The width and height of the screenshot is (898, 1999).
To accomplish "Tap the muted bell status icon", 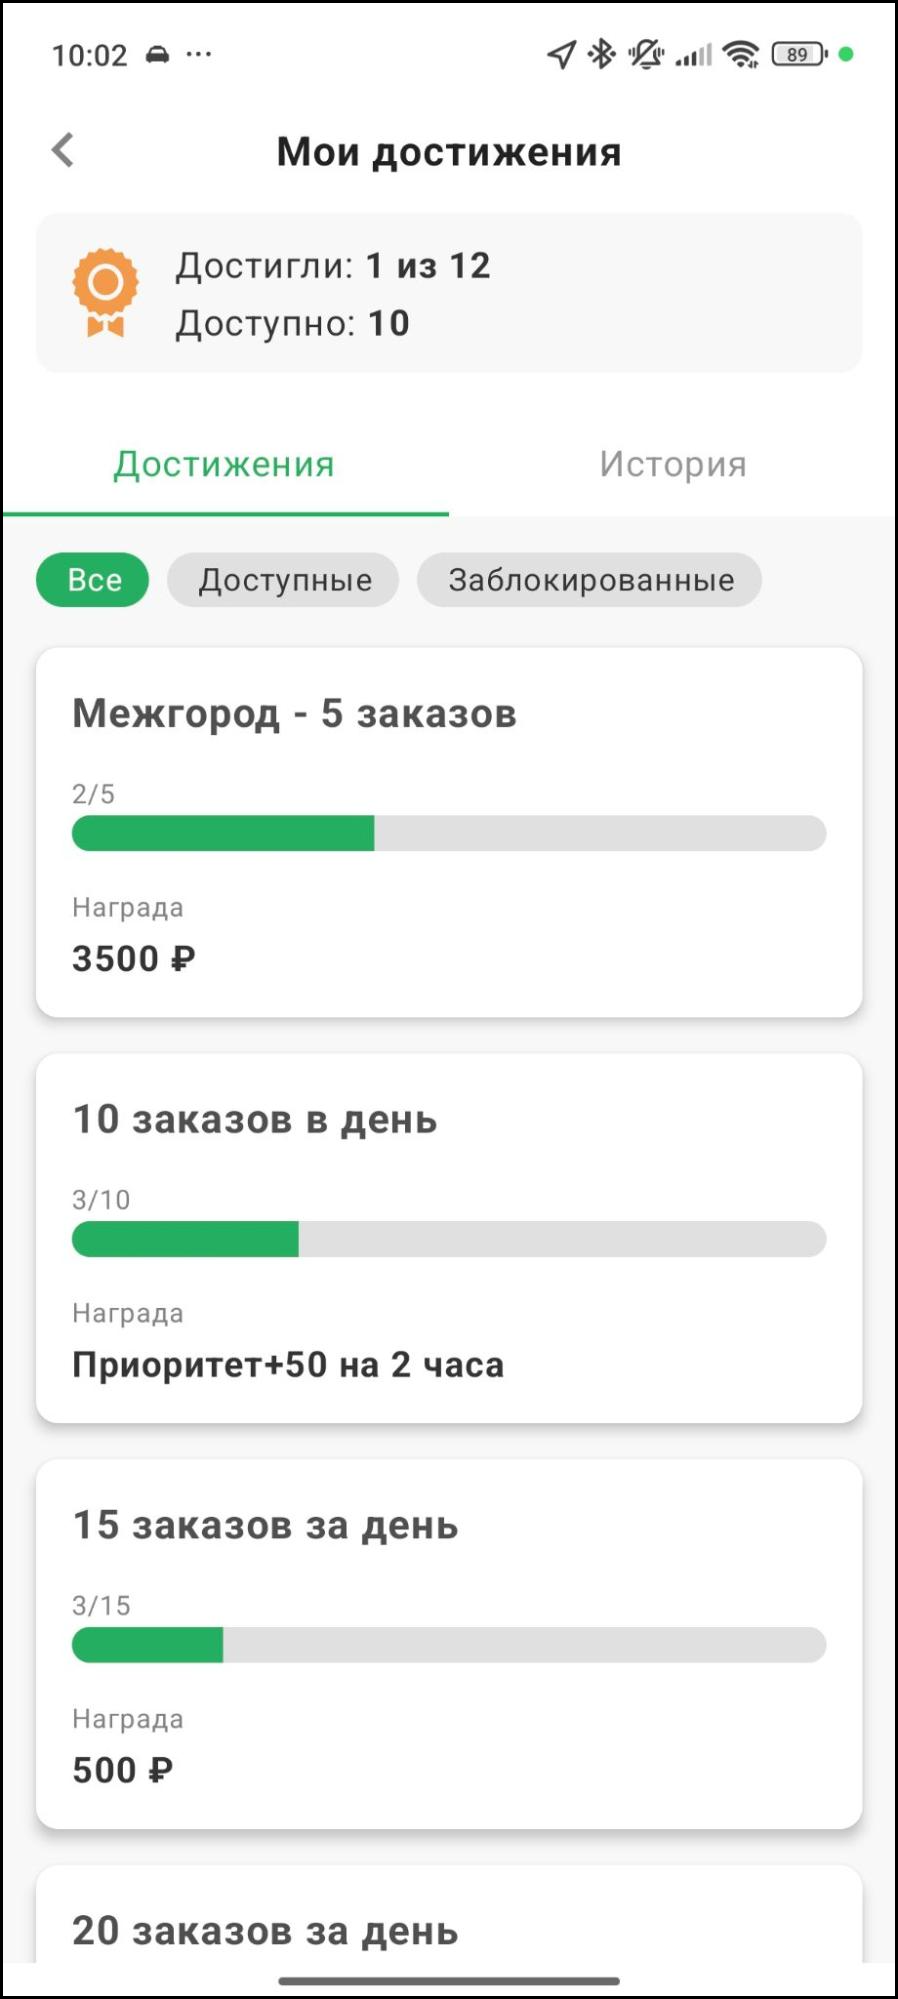I will point(646,54).
